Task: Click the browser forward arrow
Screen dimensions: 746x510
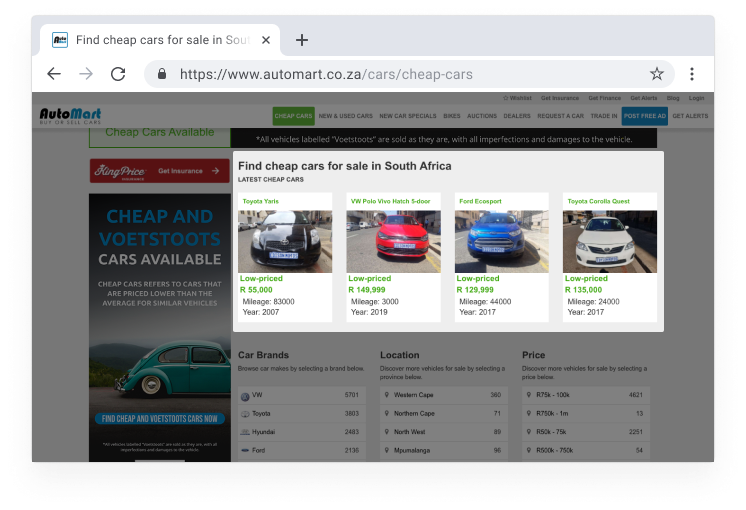Action: point(86,74)
